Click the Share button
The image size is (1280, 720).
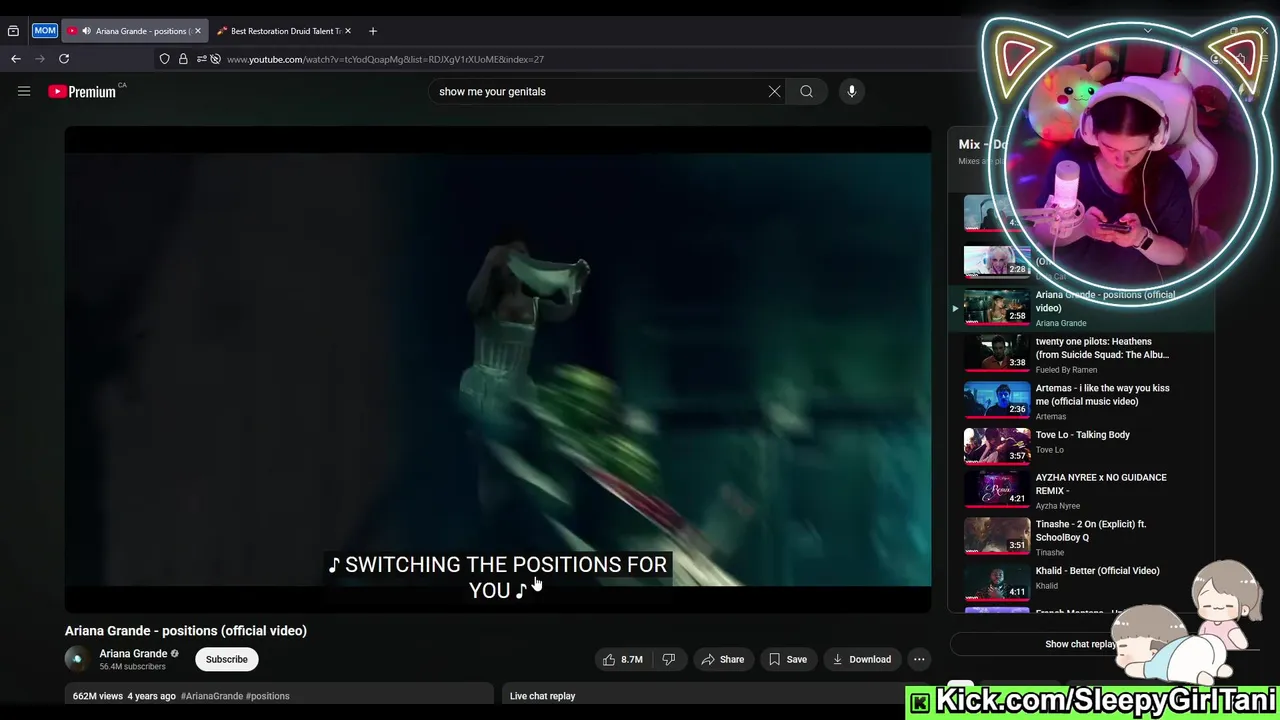[x=723, y=659]
